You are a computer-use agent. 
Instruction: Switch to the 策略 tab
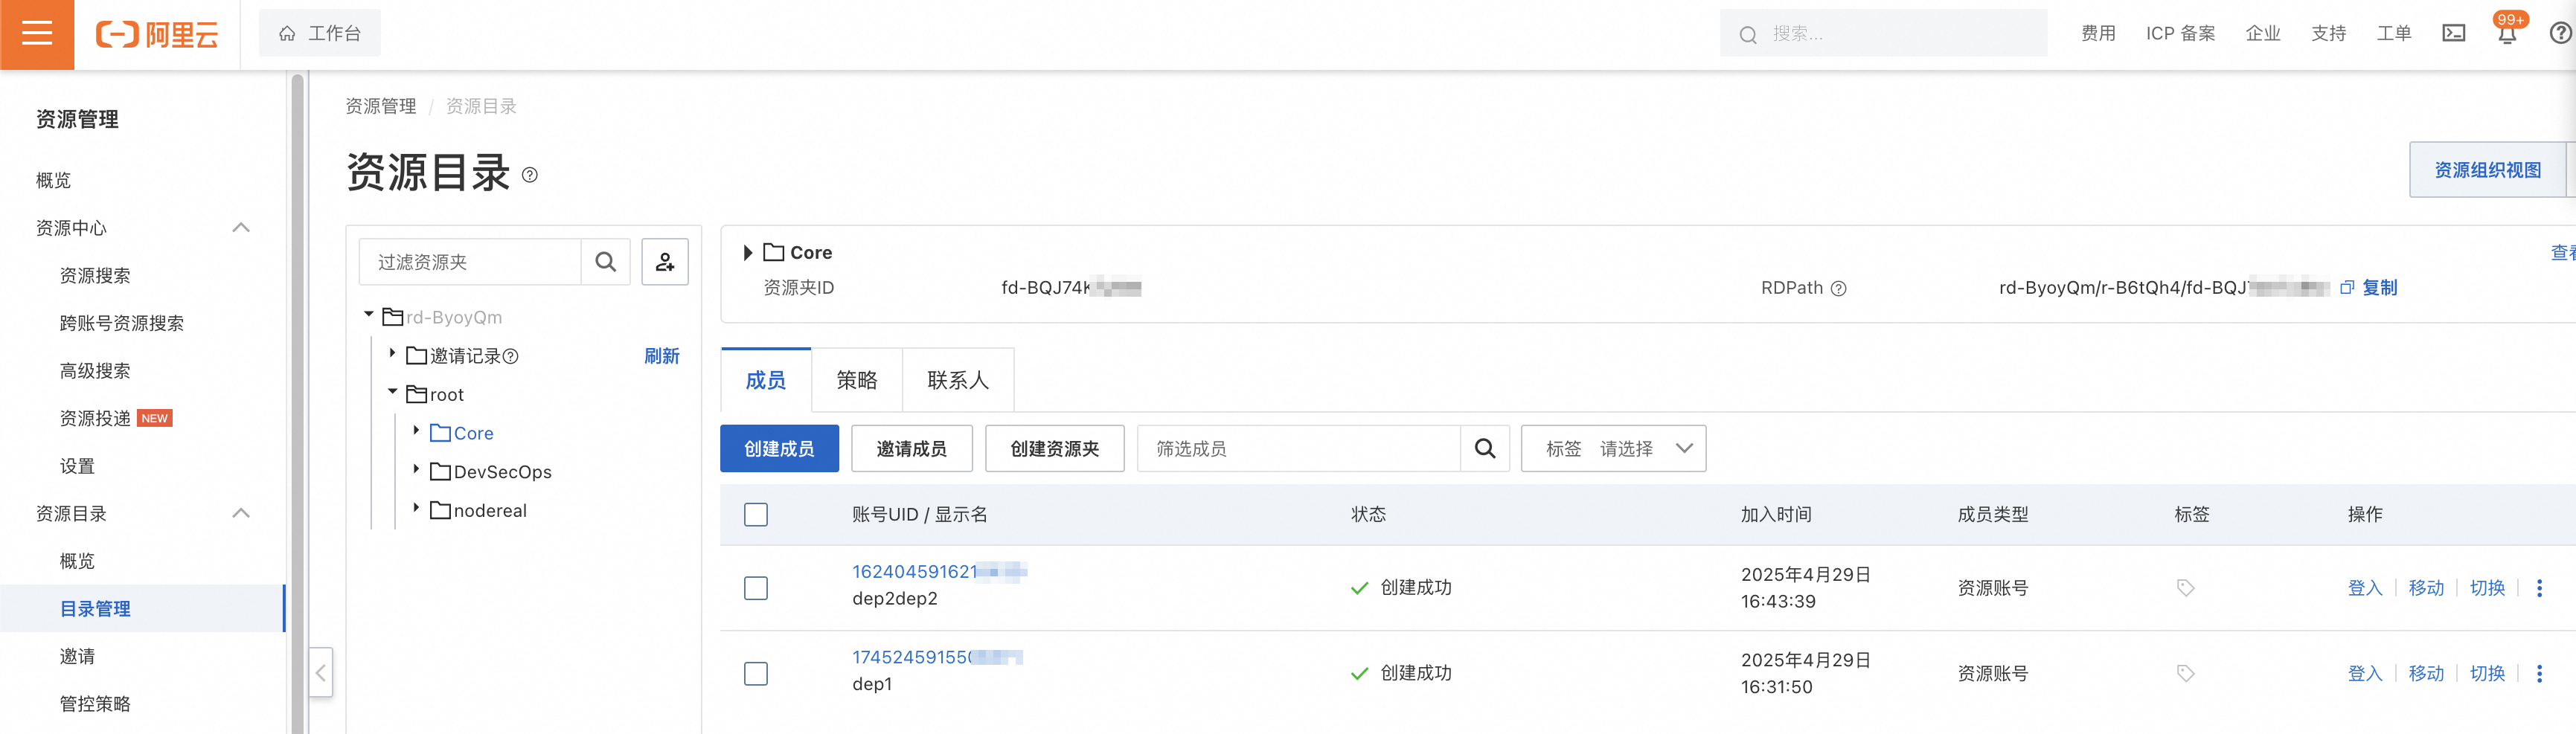coord(857,380)
